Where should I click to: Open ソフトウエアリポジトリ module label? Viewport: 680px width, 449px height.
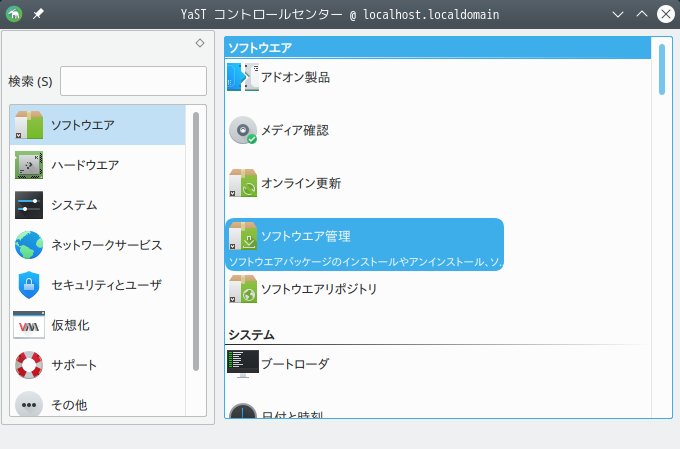(x=319, y=289)
